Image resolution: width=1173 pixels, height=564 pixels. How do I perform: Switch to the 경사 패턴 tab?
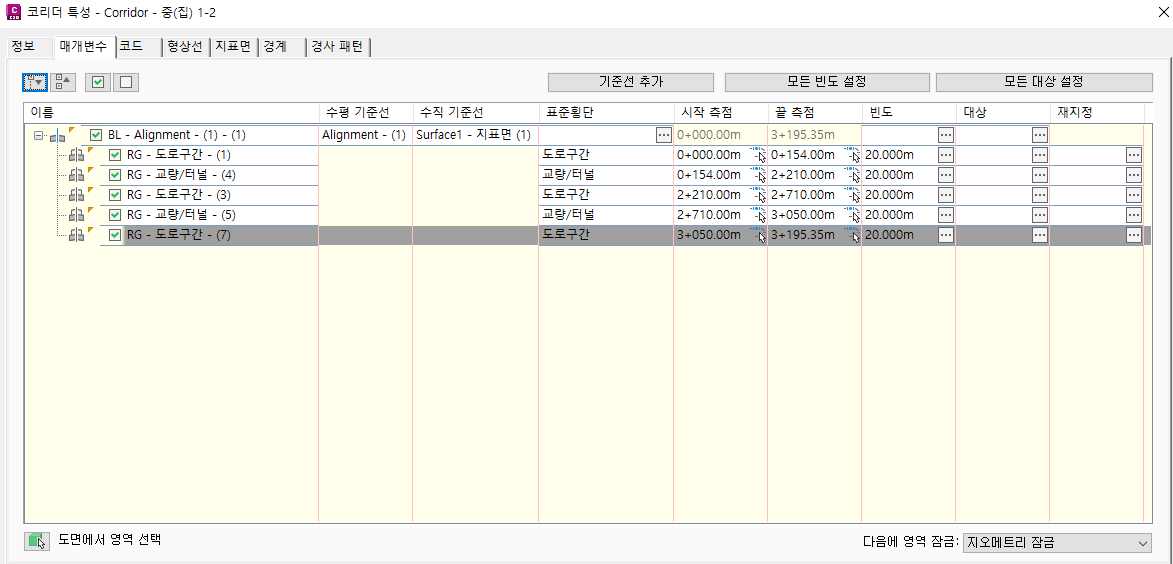(x=337, y=46)
